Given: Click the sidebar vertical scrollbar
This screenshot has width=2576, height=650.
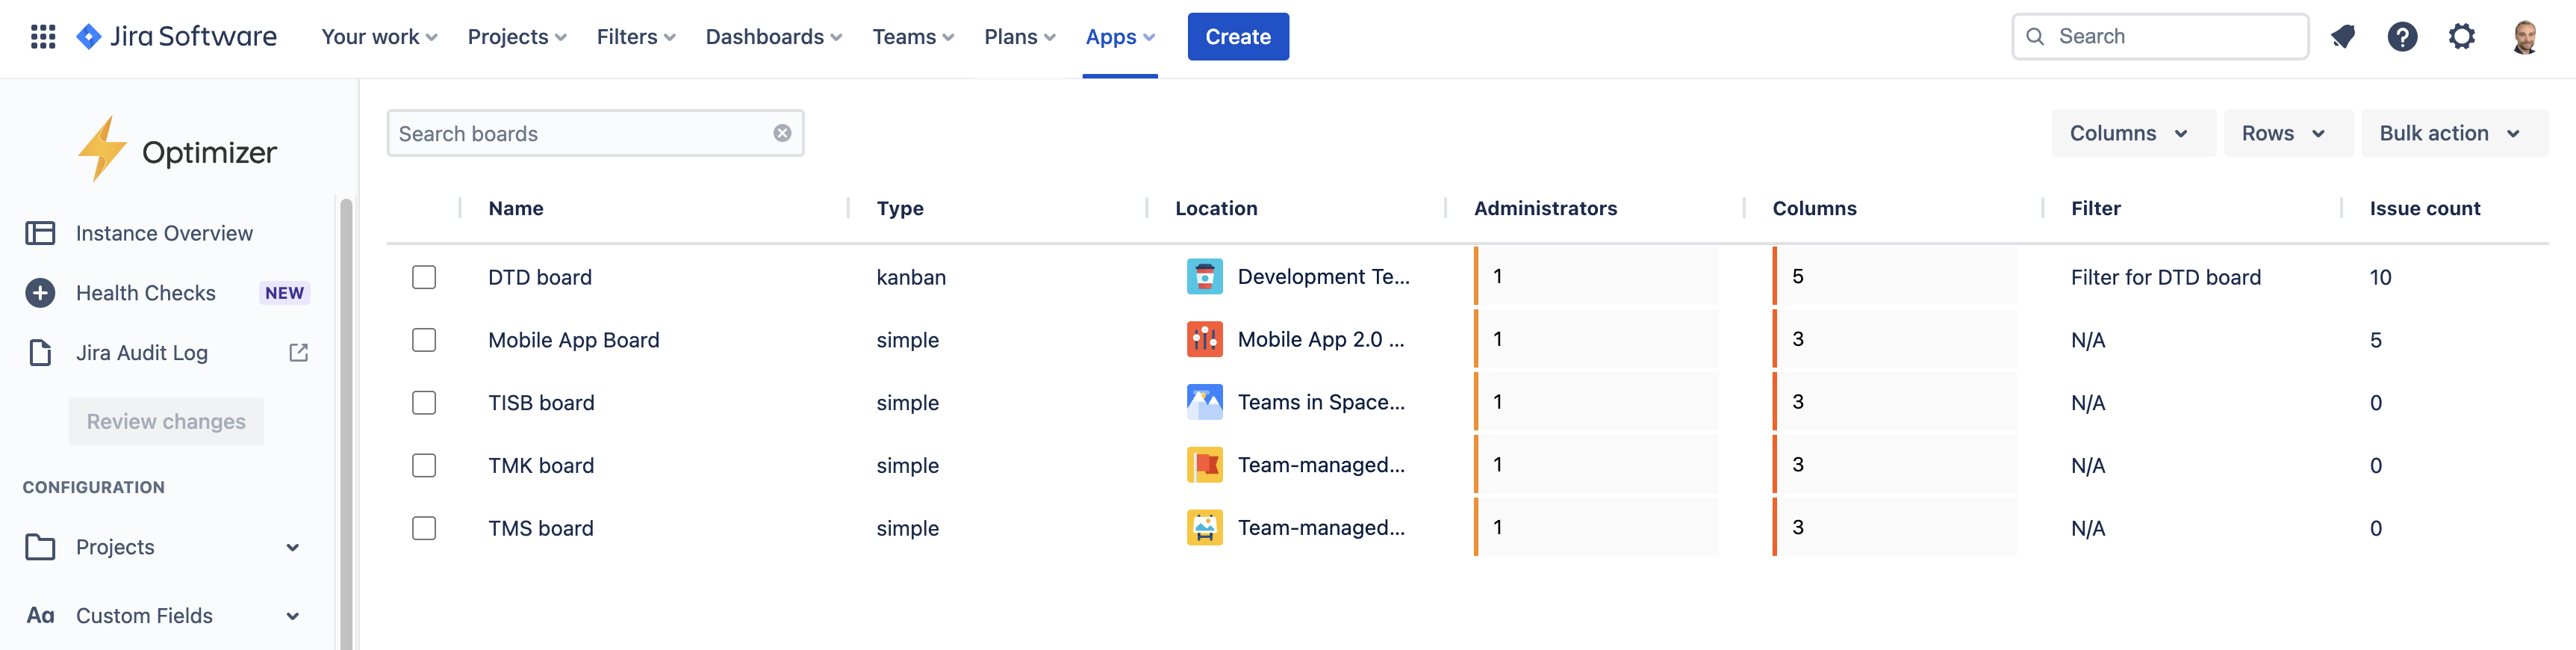Looking at the screenshot, I should [346, 420].
